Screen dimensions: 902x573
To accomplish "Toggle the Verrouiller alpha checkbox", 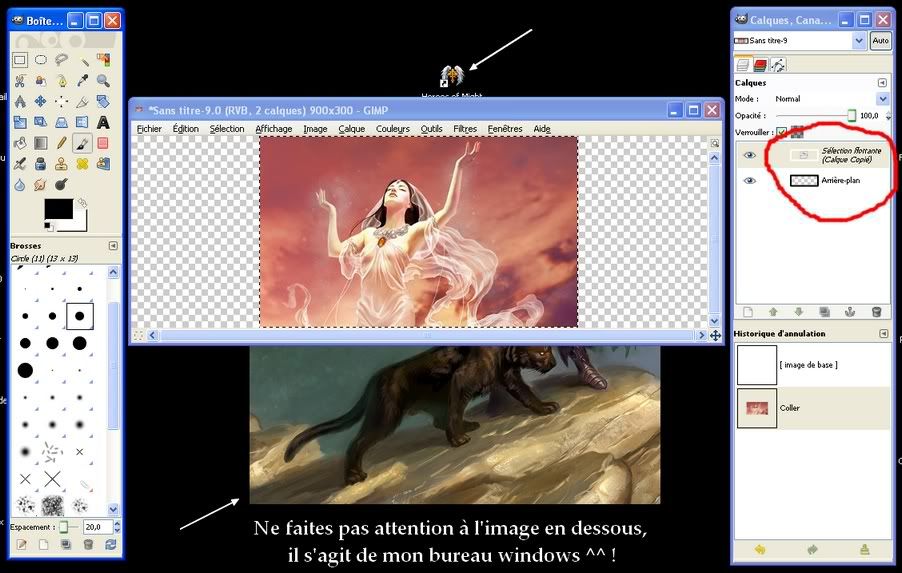I will pos(781,132).
